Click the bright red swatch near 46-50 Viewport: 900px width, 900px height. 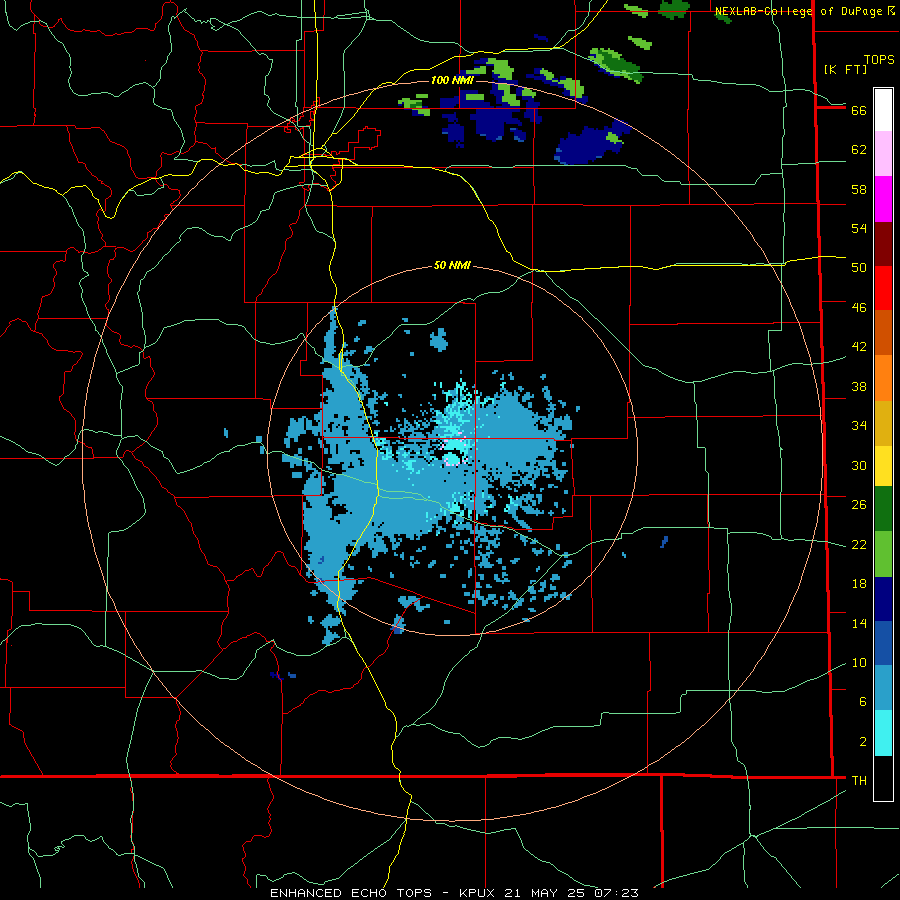point(883,288)
